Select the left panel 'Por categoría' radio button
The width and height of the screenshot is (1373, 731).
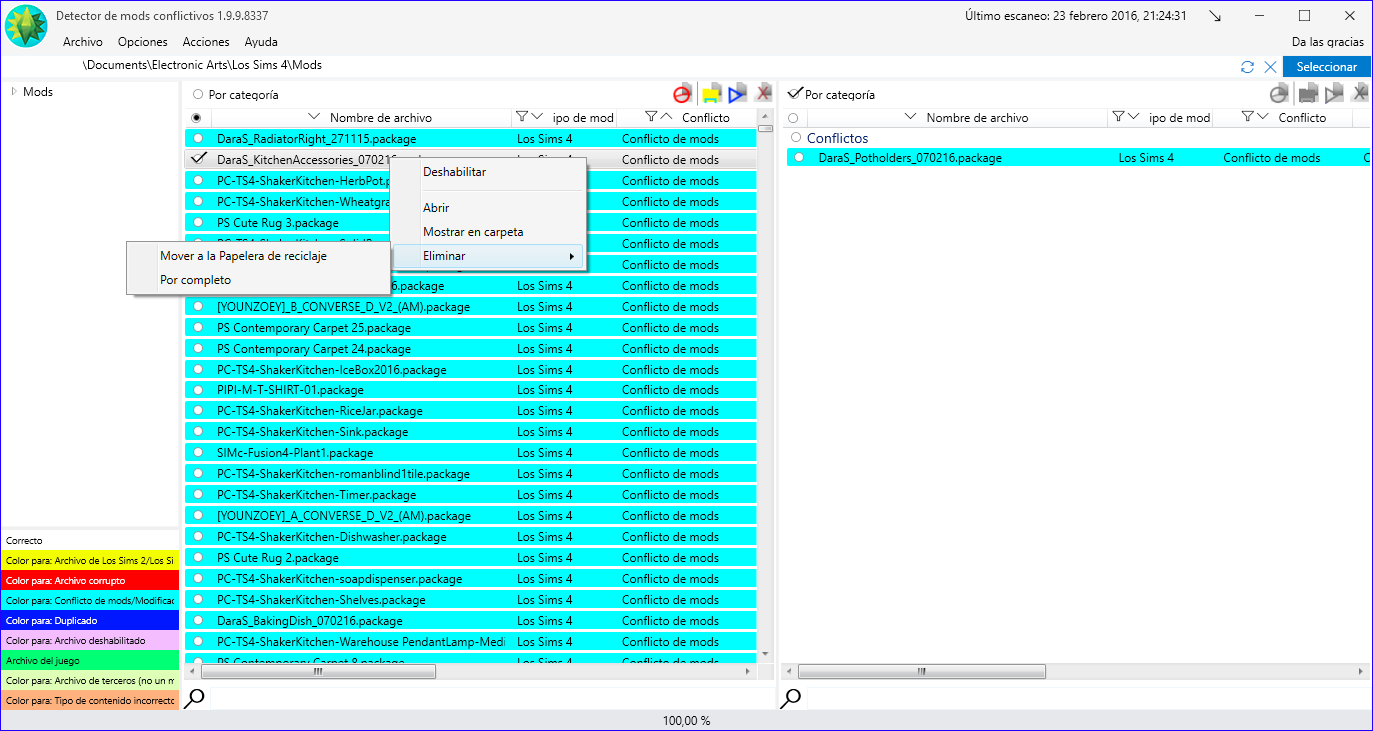click(x=197, y=95)
